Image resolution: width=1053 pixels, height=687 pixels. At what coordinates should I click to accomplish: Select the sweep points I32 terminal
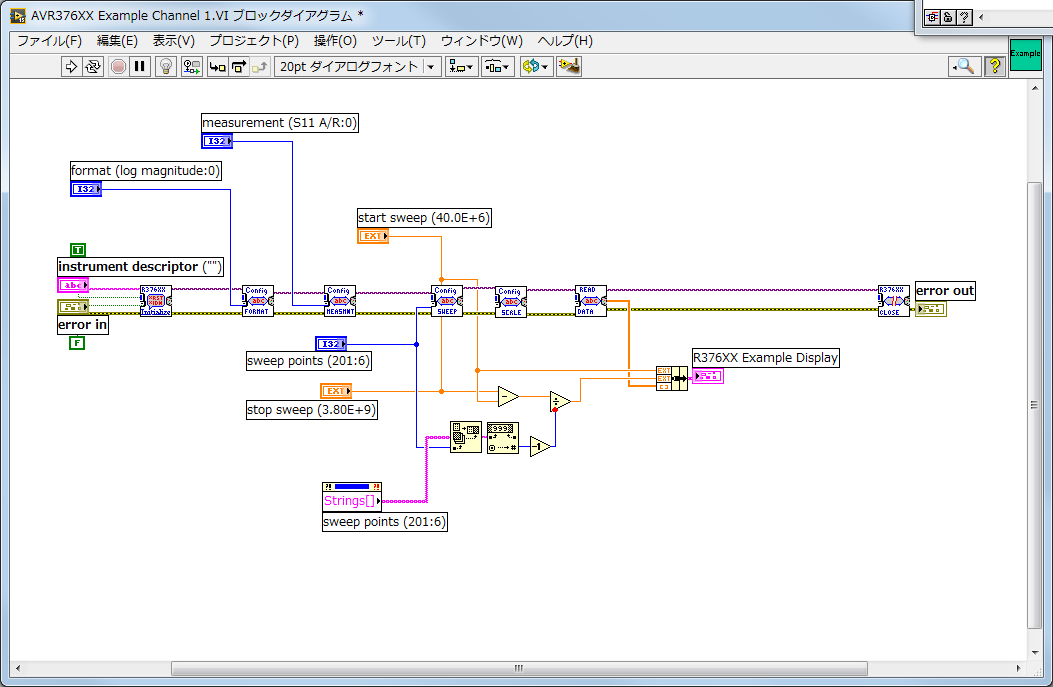pyautogui.click(x=331, y=344)
